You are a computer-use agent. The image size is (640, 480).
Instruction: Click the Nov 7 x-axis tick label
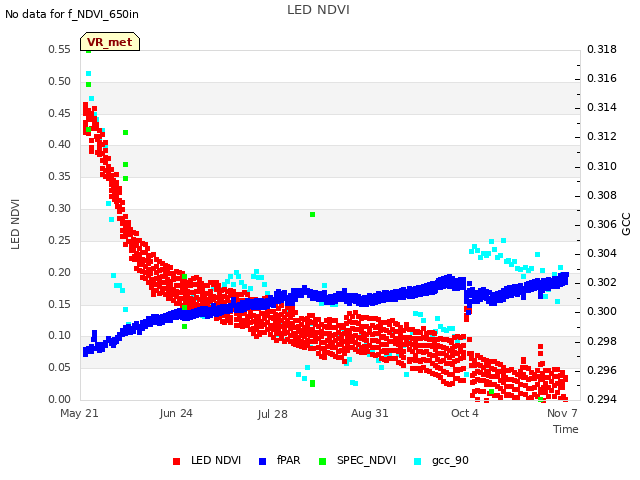click(562, 413)
